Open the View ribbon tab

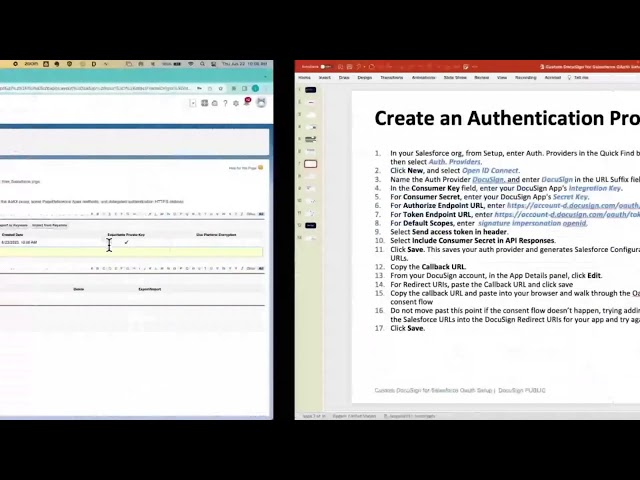tap(502, 78)
